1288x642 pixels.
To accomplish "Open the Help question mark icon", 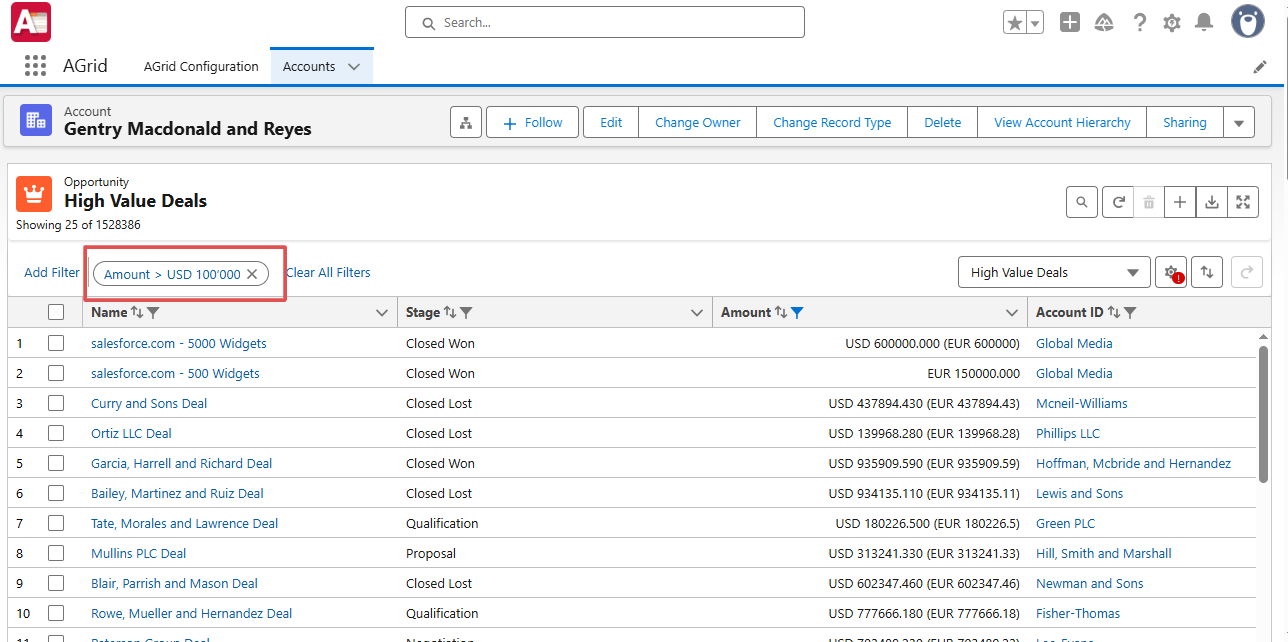I will pyautogui.click(x=1139, y=22).
